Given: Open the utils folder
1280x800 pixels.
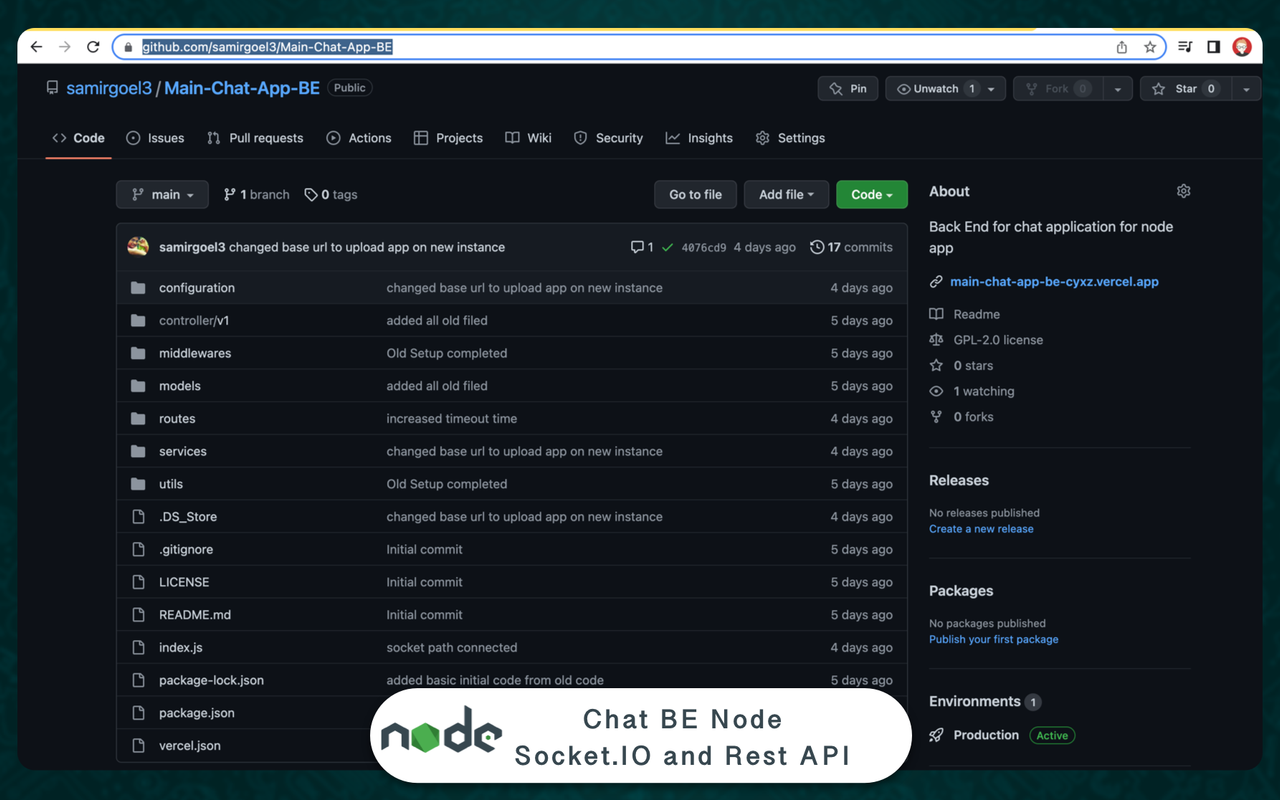Looking at the screenshot, I should tap(171, 484).
